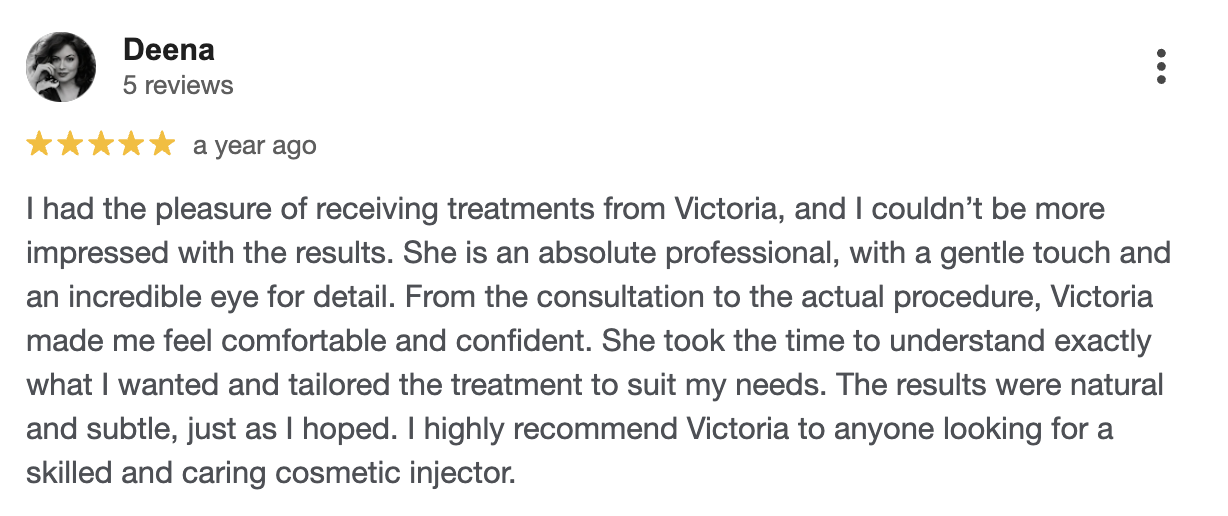The height and width of the screenshot is (516, 1228).
Task: Click the "a year ago" timestamp
Action: click(x=254, y=146)
